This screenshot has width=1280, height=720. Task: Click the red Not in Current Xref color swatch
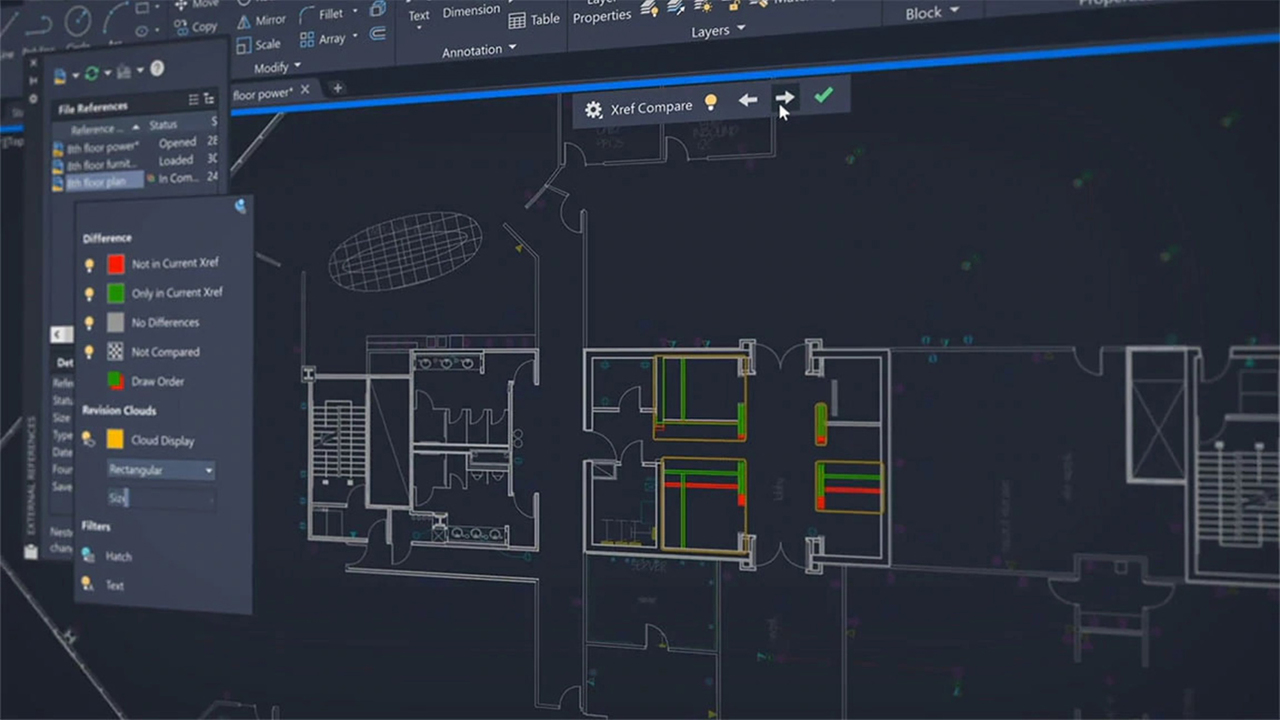pos(114,264)
